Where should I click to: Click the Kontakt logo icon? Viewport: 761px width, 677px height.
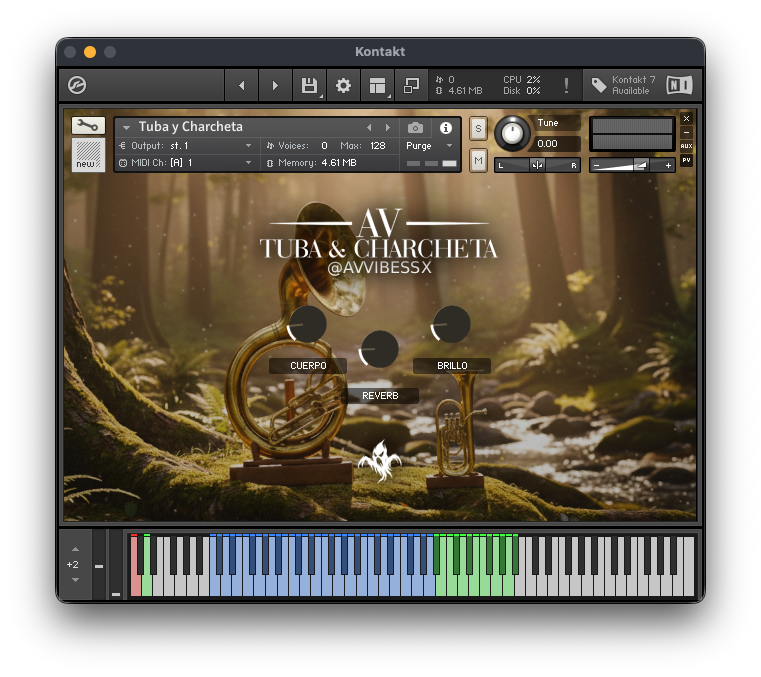77,85
